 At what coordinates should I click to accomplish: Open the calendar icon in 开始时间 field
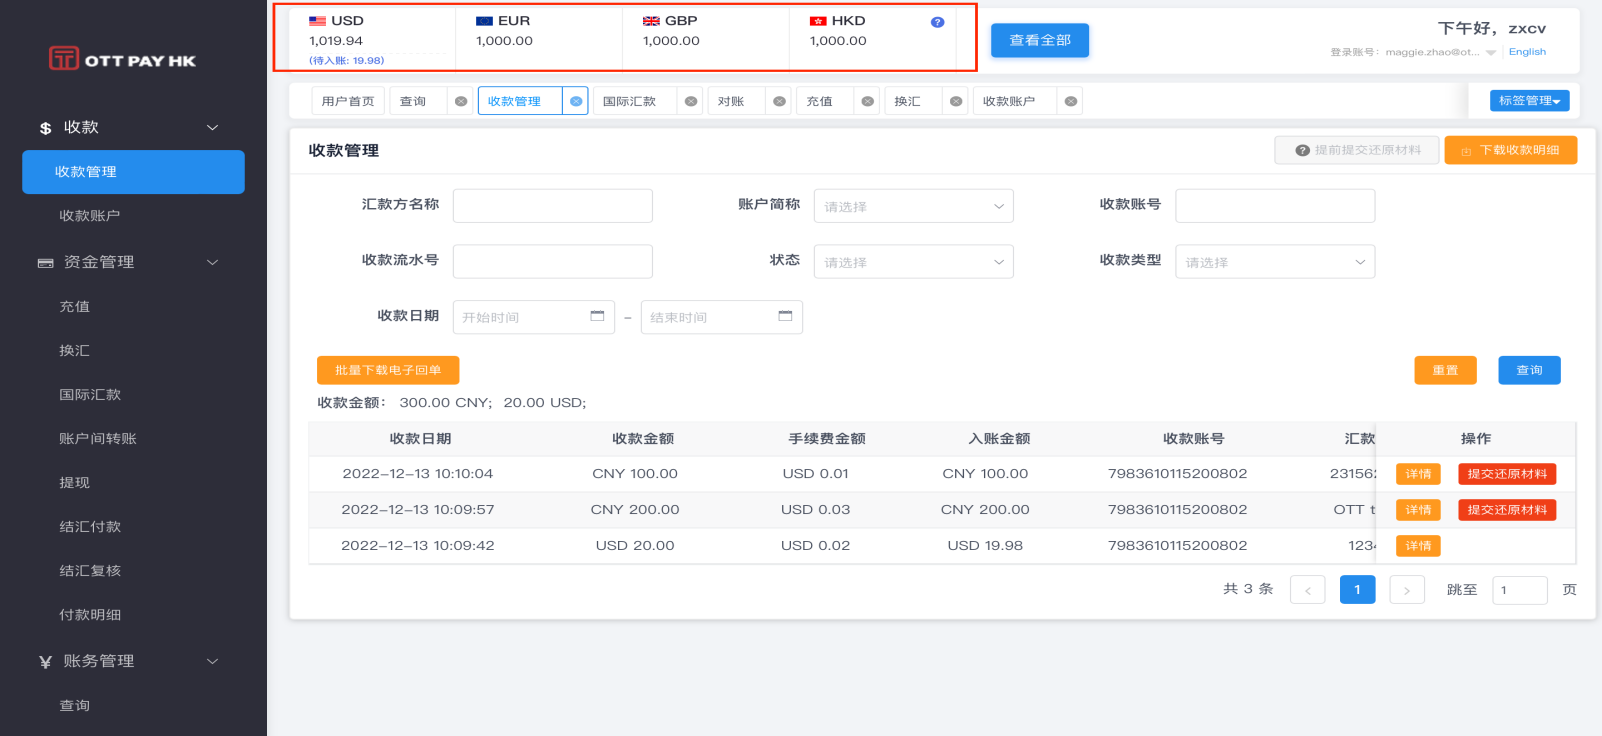pyautogui.click(x=597, y=316)
